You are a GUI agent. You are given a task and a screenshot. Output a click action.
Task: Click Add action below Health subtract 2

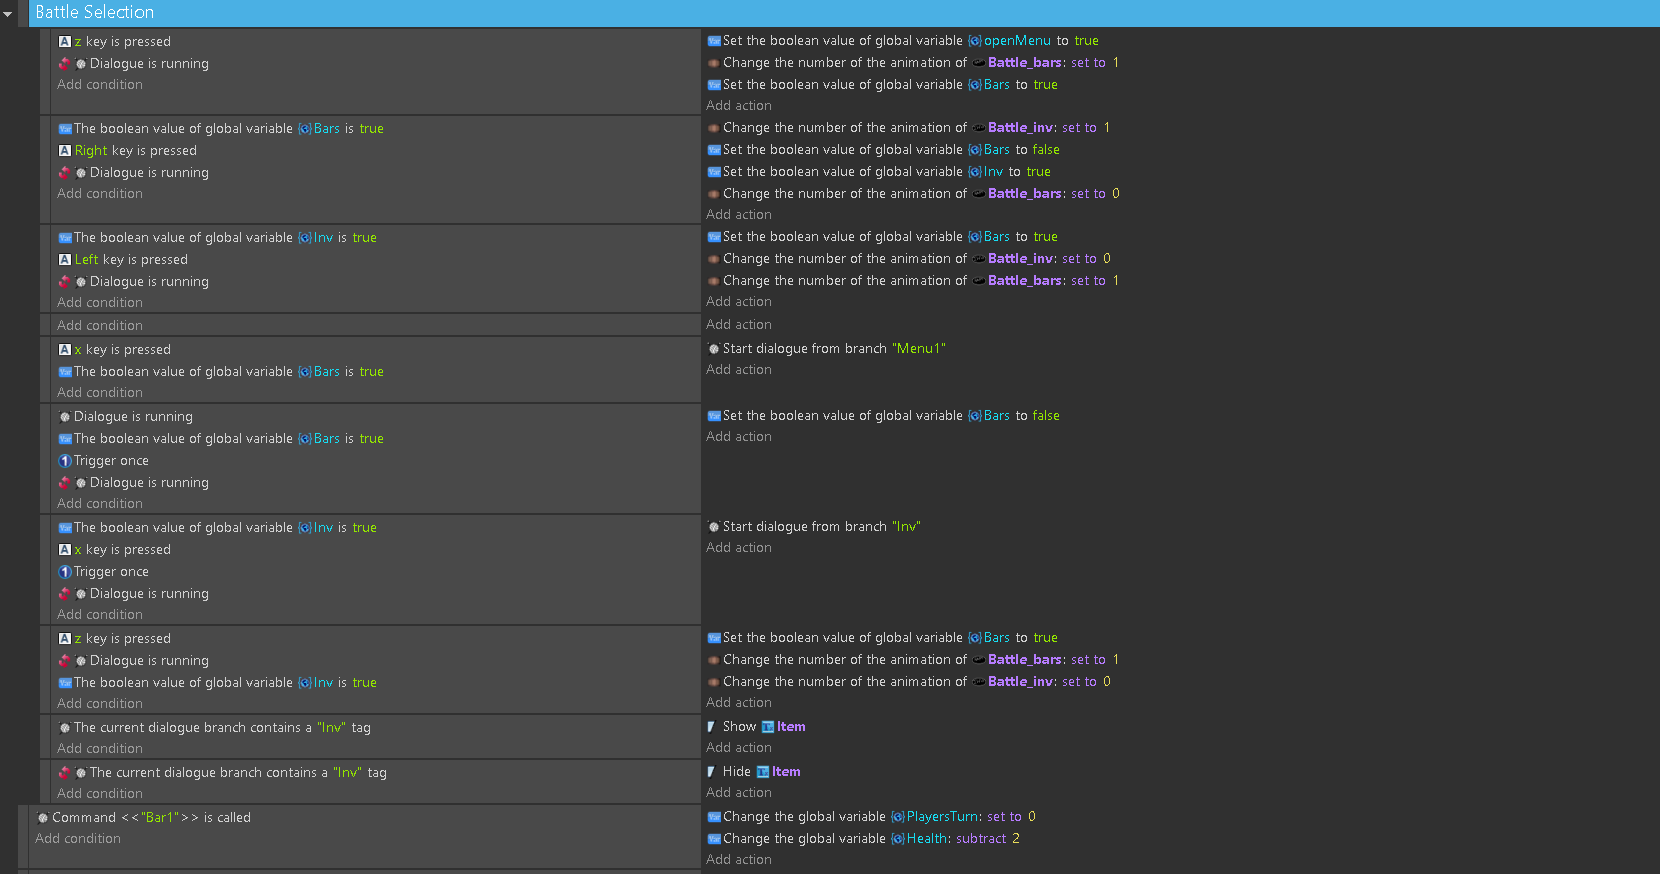(x=739, y=860)
